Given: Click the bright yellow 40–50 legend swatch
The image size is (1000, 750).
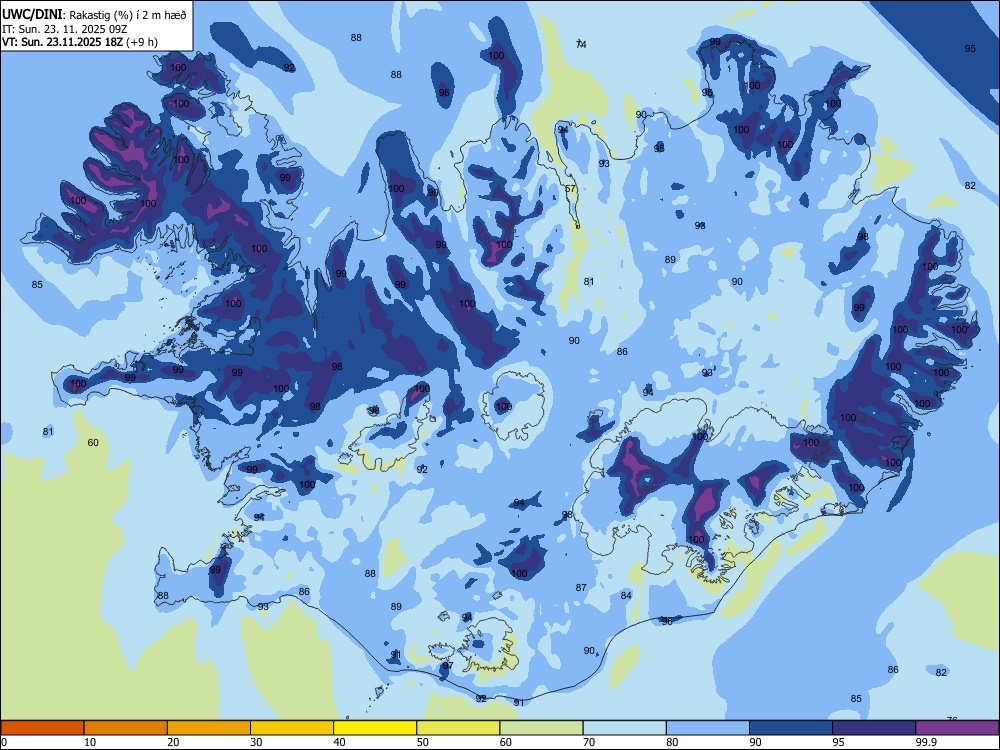Looking at the screenshot, I should pyautogui.click(x=375, y=728).
